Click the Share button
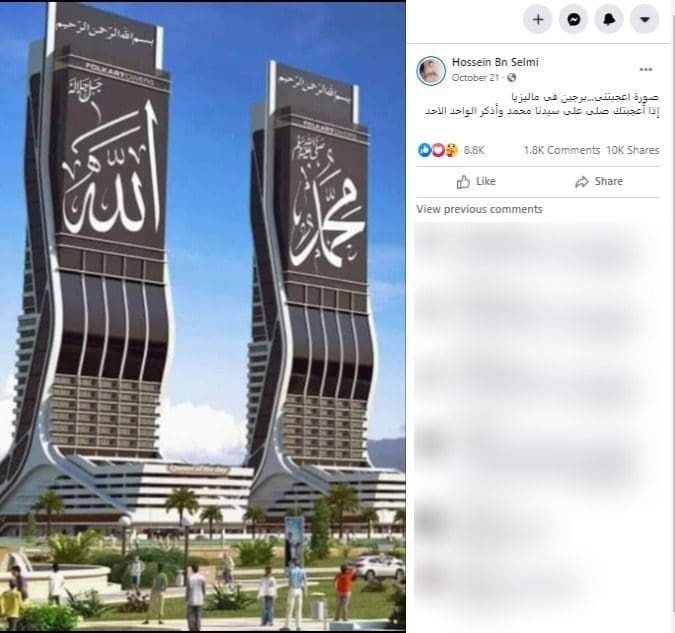The image size is (675, 633). click(599, 182)
